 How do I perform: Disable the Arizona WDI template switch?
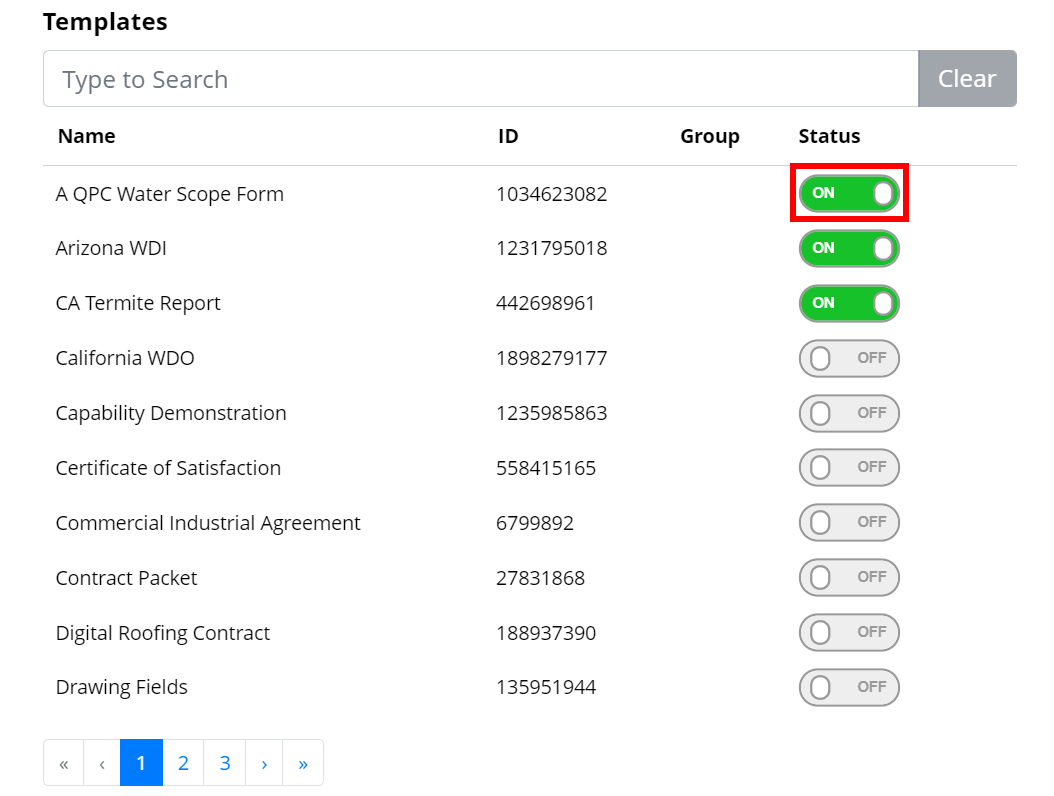pyautogui.click(x=849, y=249)
